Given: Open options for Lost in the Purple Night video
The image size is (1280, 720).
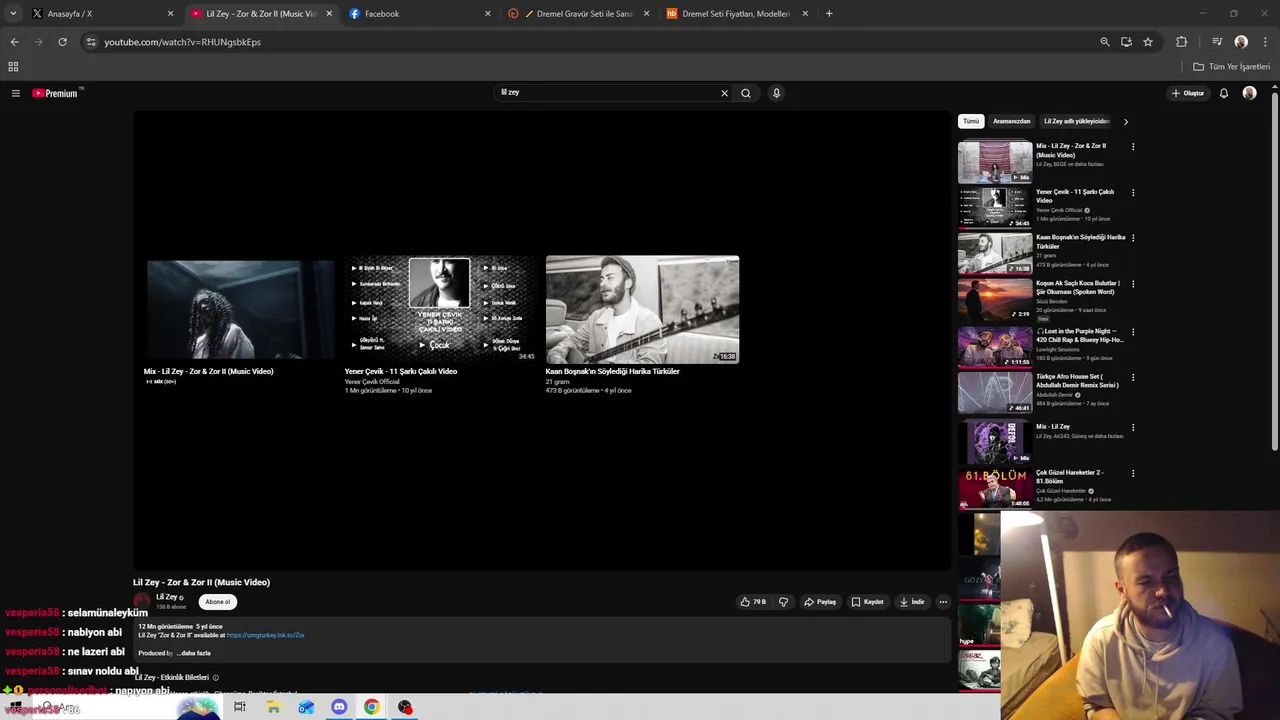Looking at the screenshot, I should (x=1133, y=332).
